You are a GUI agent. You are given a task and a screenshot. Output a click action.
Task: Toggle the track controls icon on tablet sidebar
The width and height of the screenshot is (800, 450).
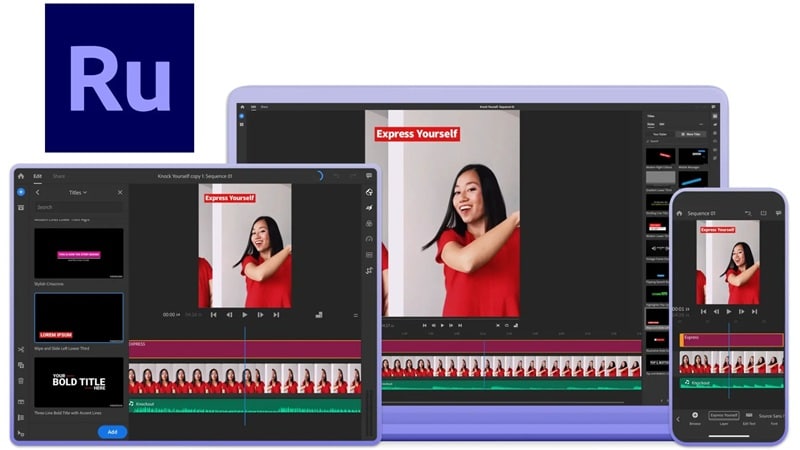tap(21, 417)
